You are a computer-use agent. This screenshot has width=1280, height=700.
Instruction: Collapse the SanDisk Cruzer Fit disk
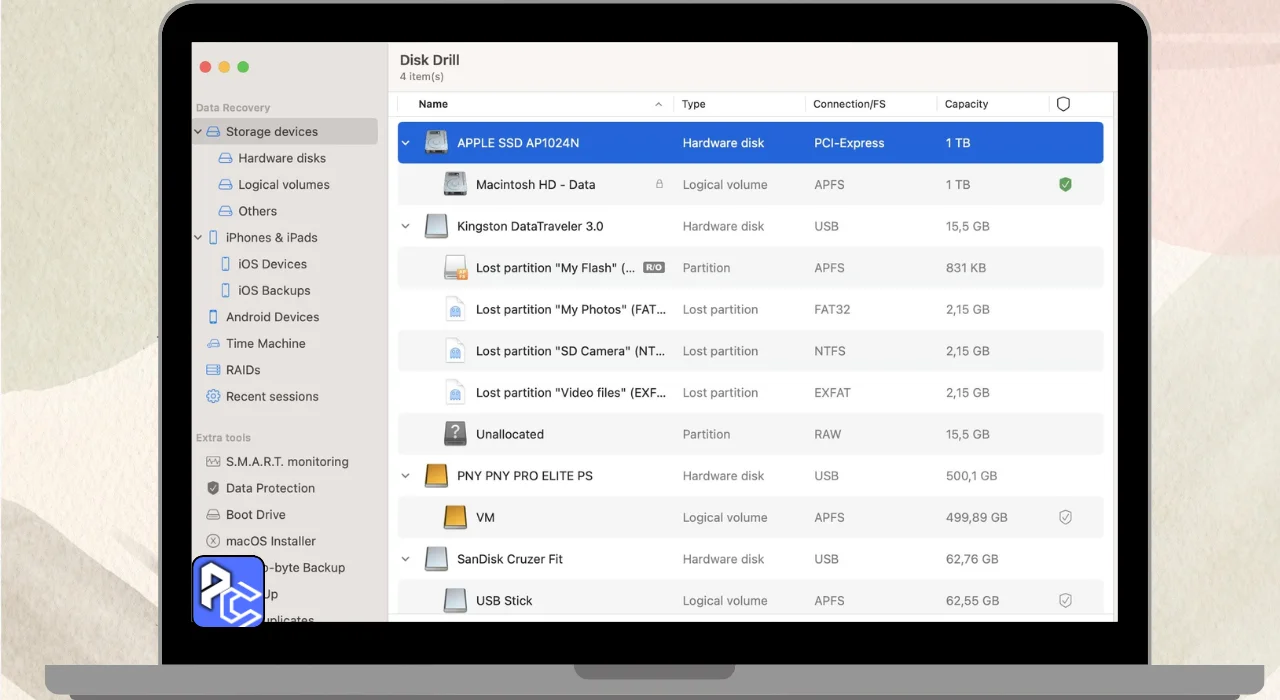[x=406, y=560]
